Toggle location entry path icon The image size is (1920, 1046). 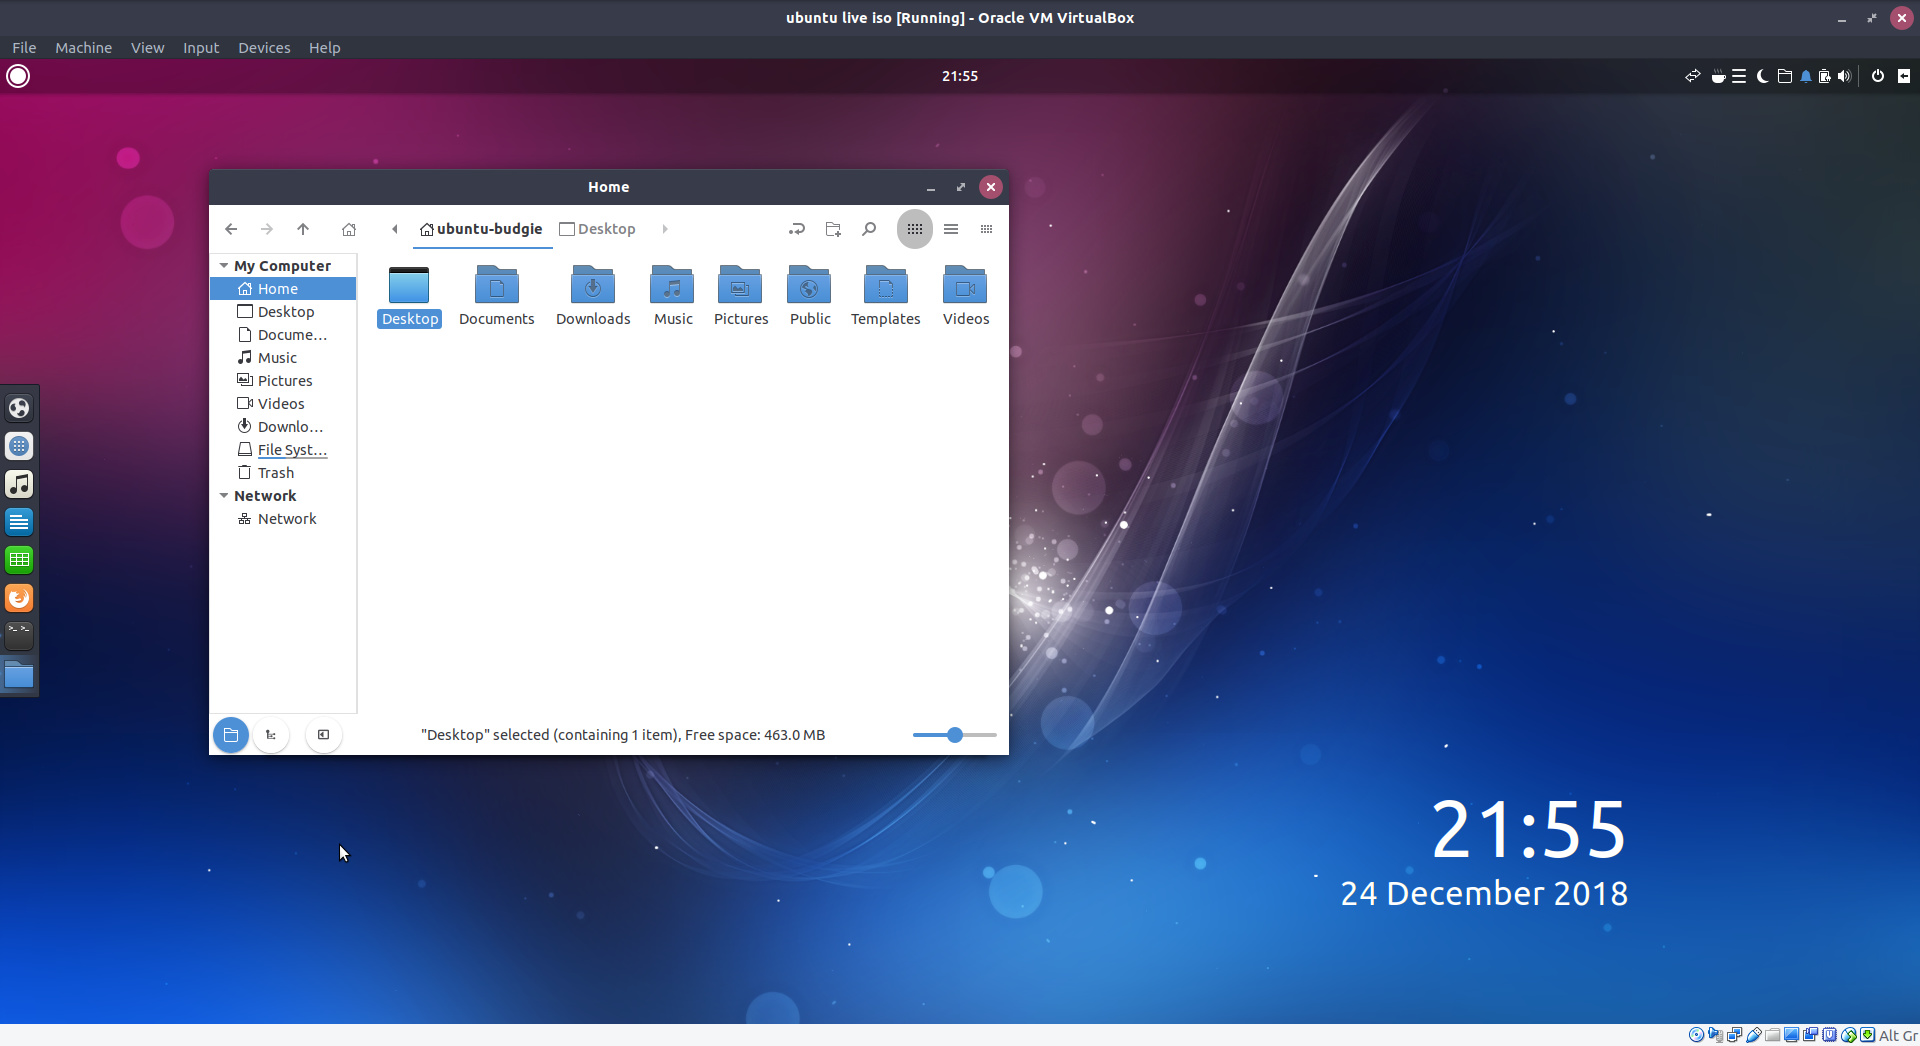[x=796, y=229]
